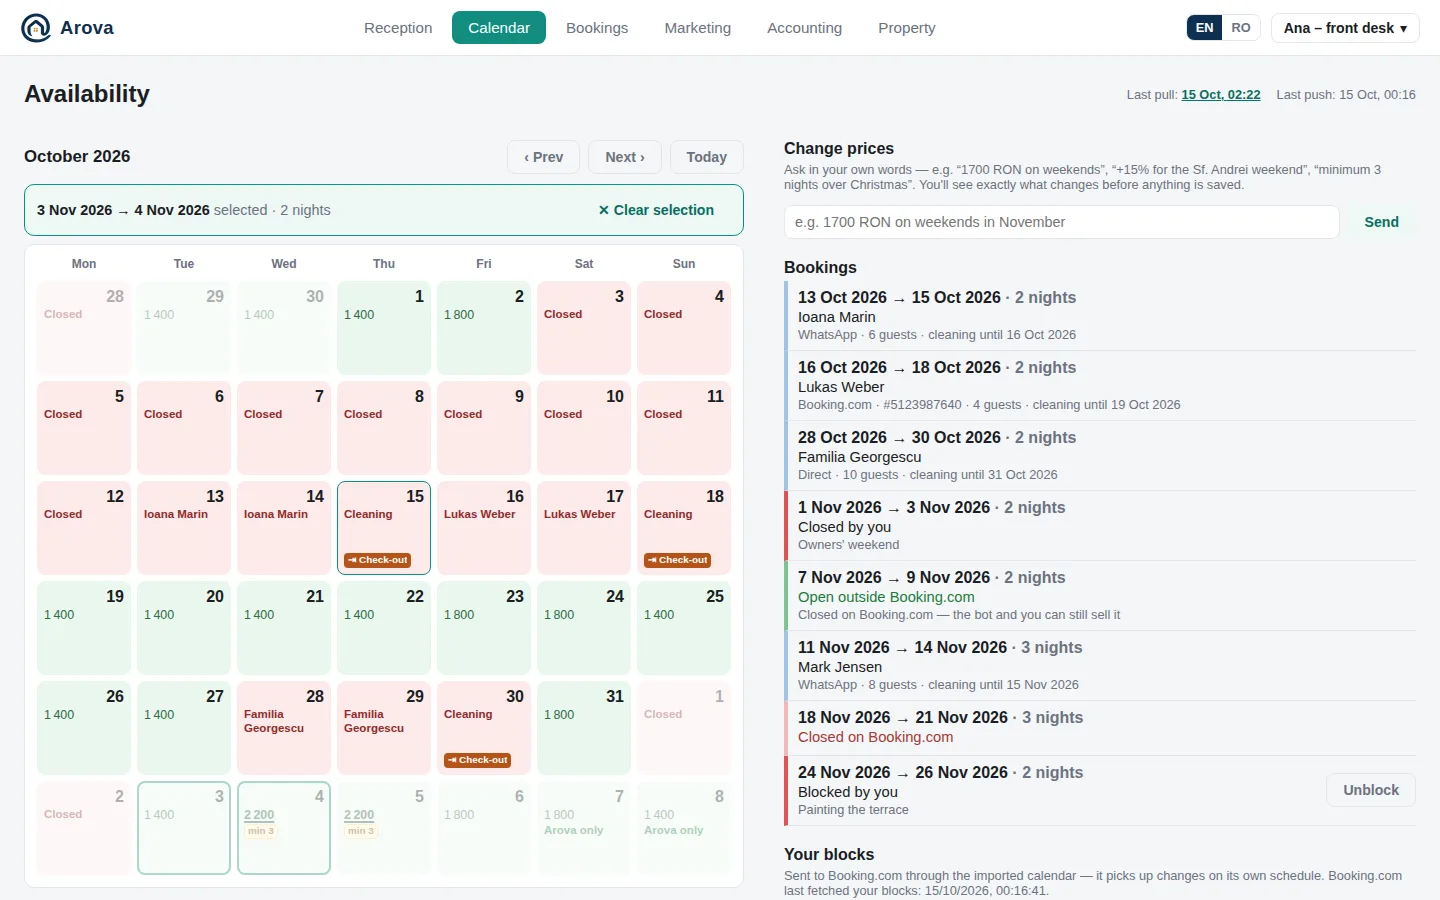Image resolution: width=1440 pixels, height=900 pixels.
Task: Click the Check-out badge on October 18
Action: coord(677,560)
